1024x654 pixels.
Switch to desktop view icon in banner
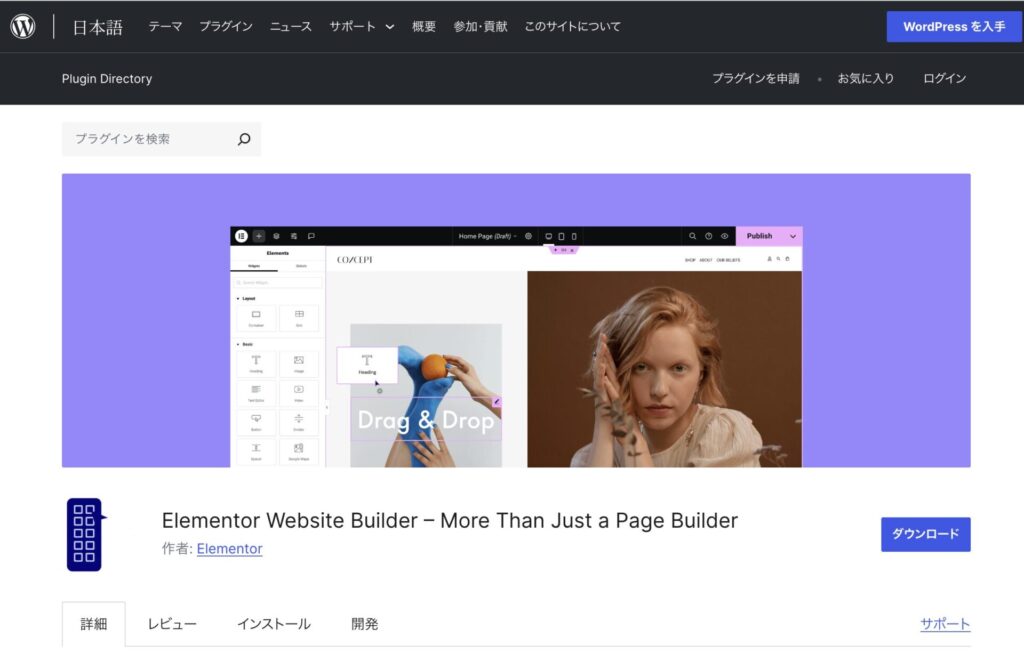(548, 236)
